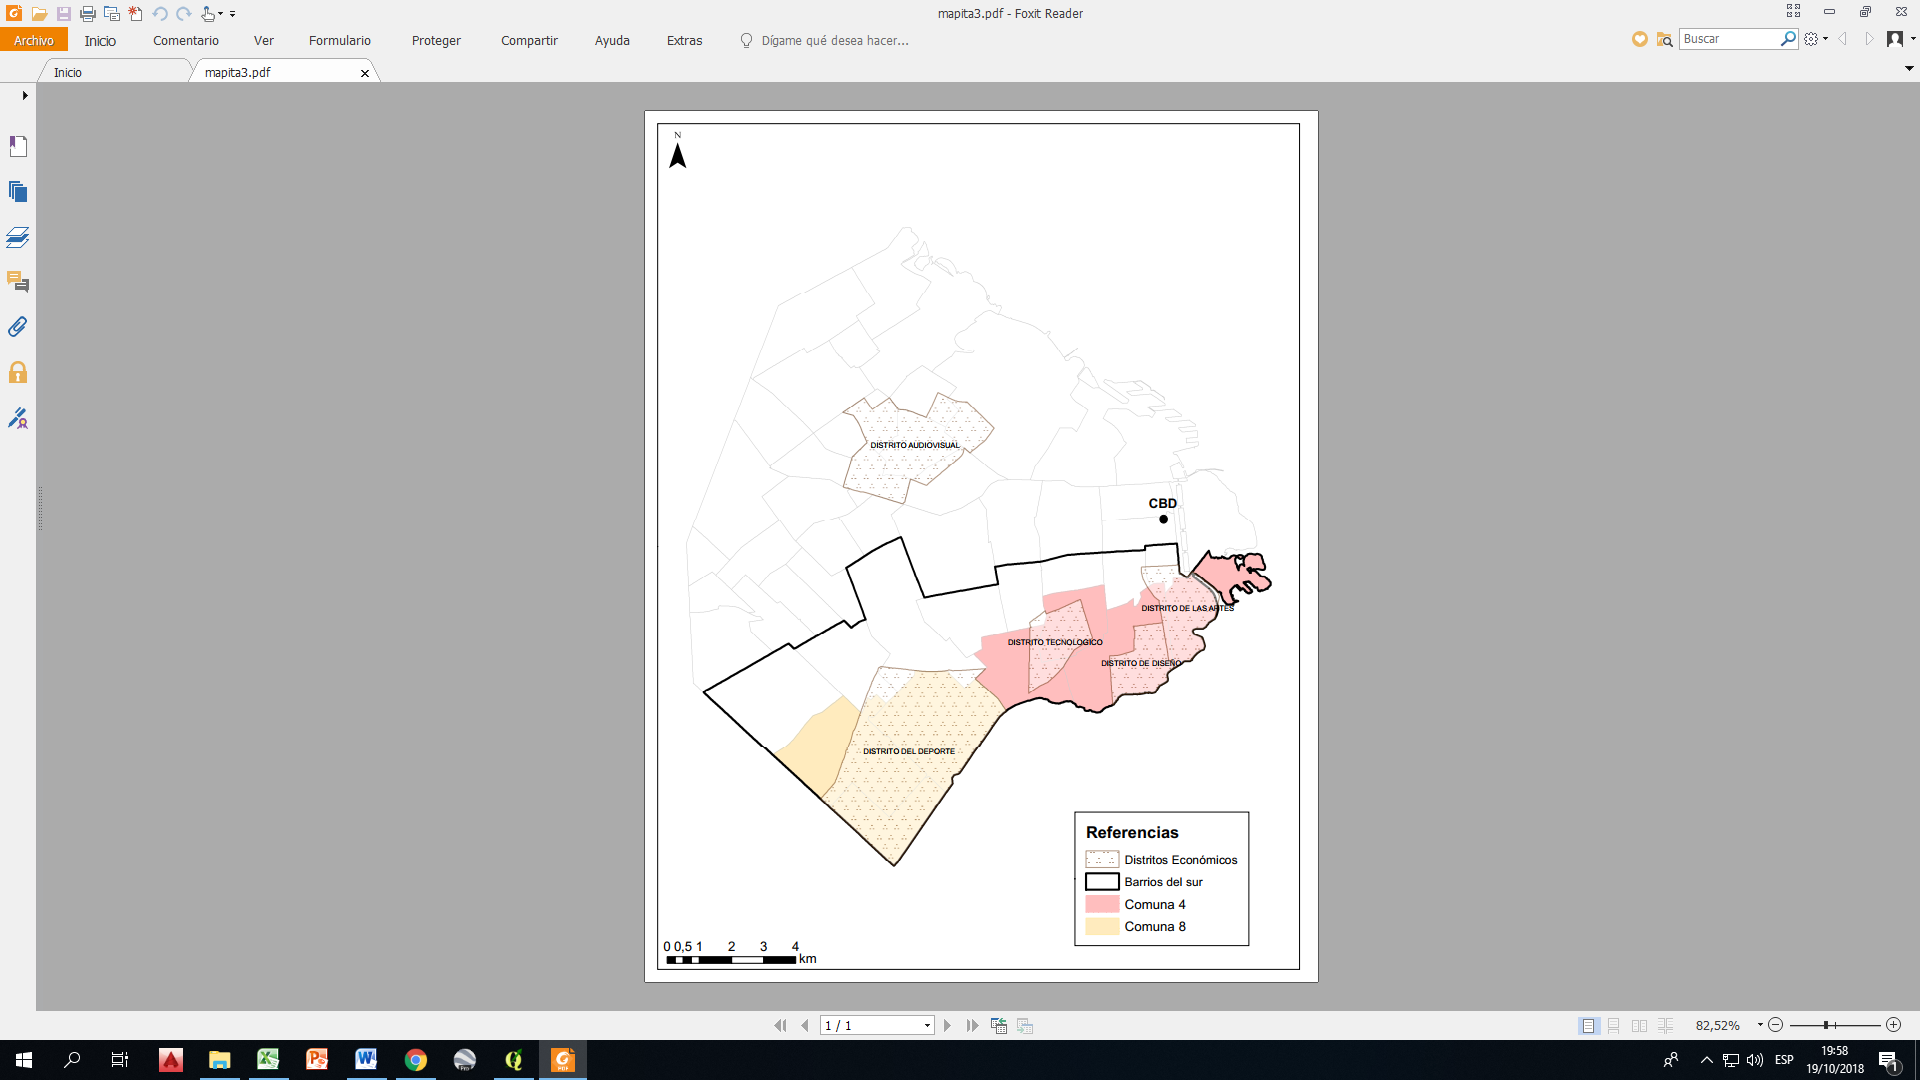Click the Open folder icon
The width and height of the screenshot is (1920, 1080).
coord(39,14)
